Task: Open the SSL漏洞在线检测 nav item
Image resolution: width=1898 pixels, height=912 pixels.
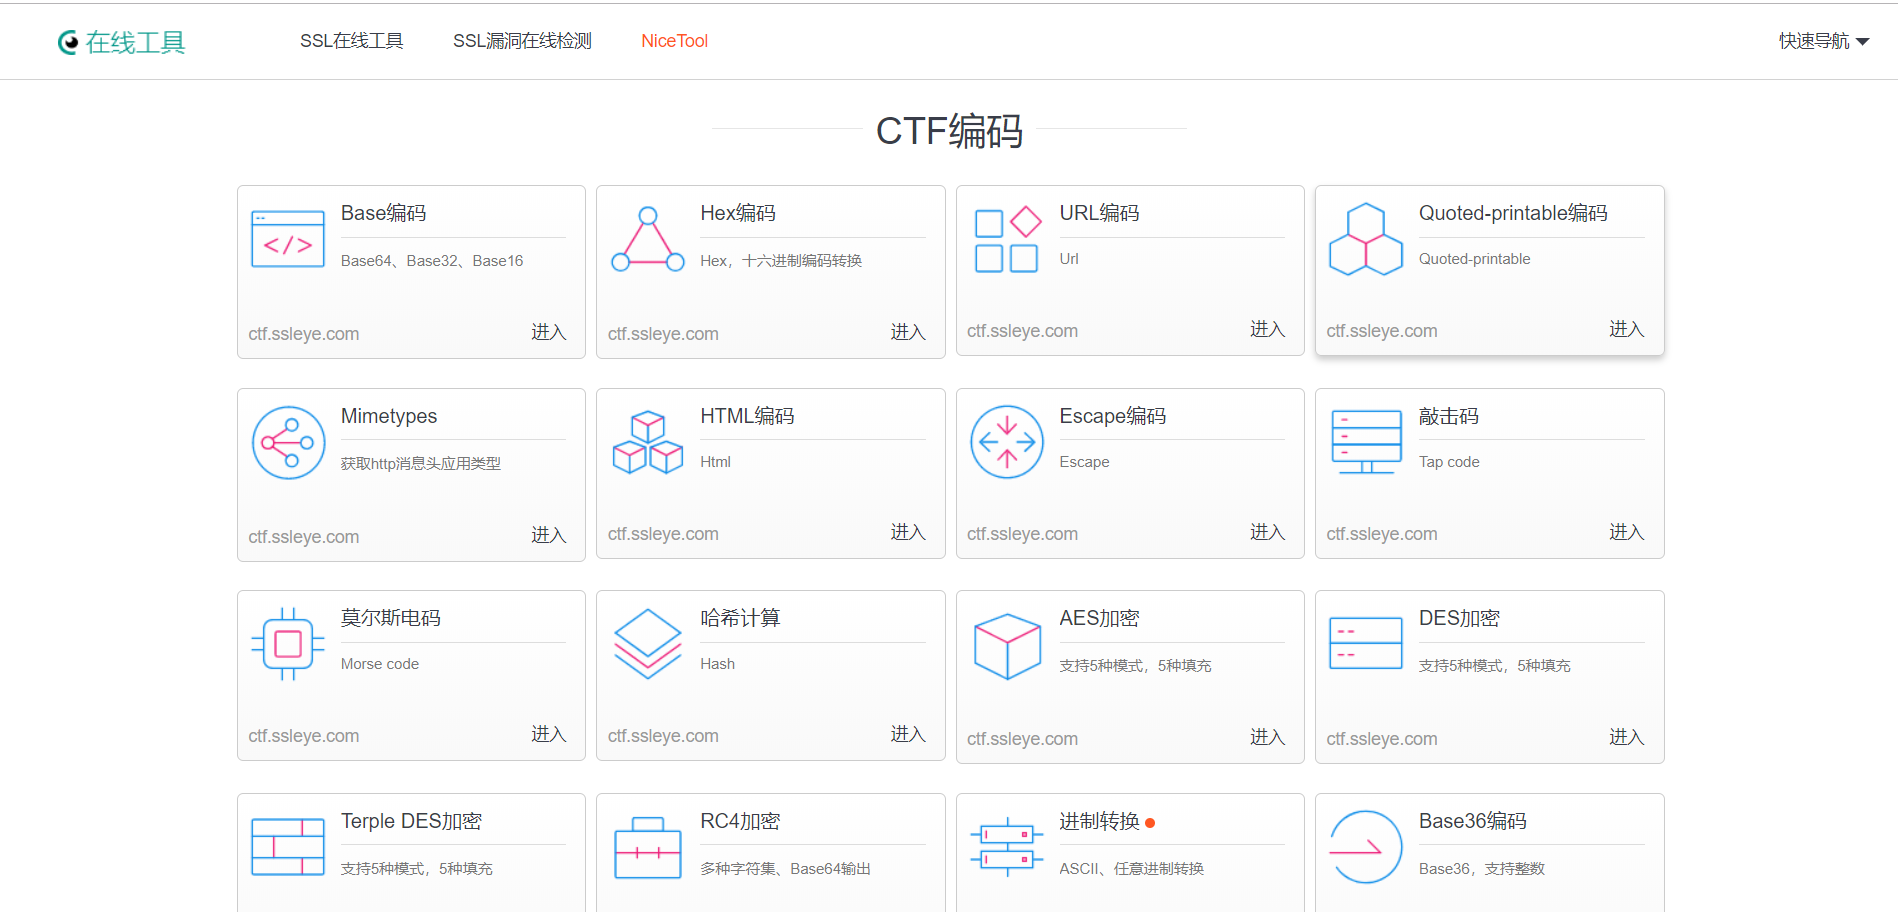Action: 522,41
